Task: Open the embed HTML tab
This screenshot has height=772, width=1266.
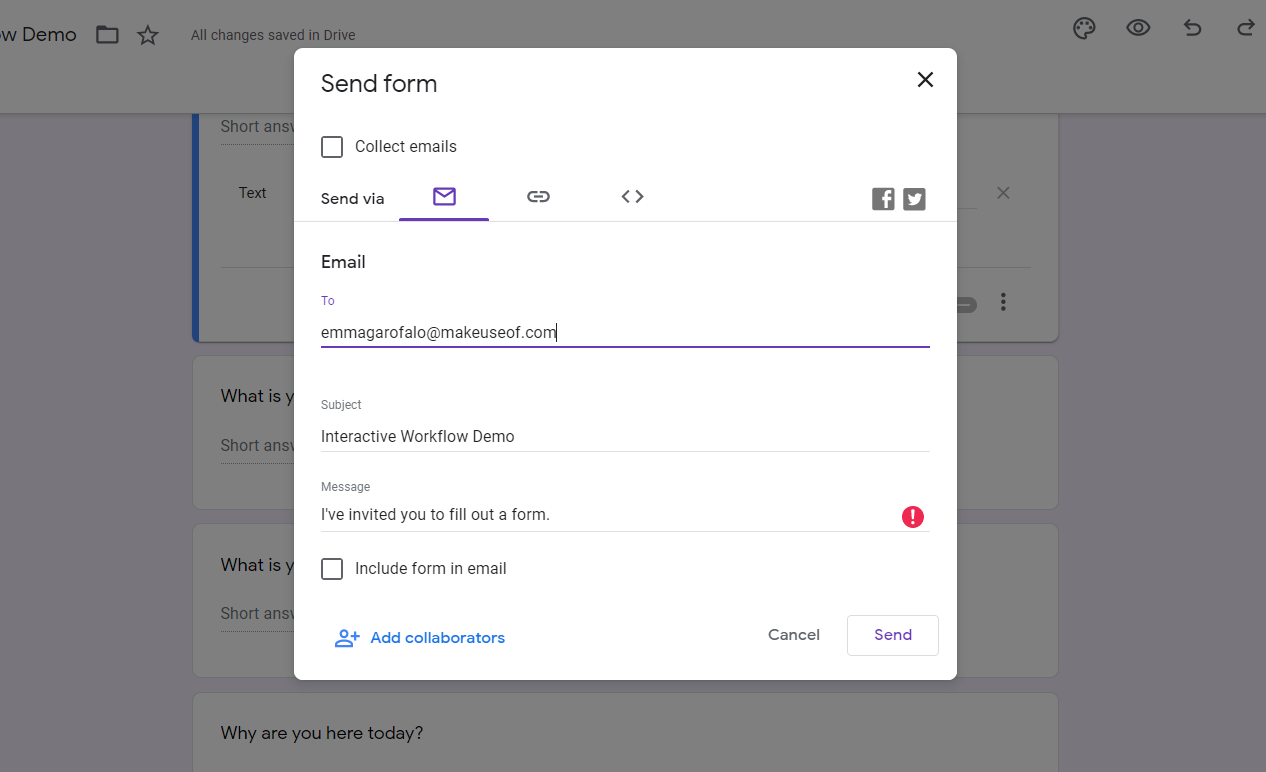Action: click(632, 197)
